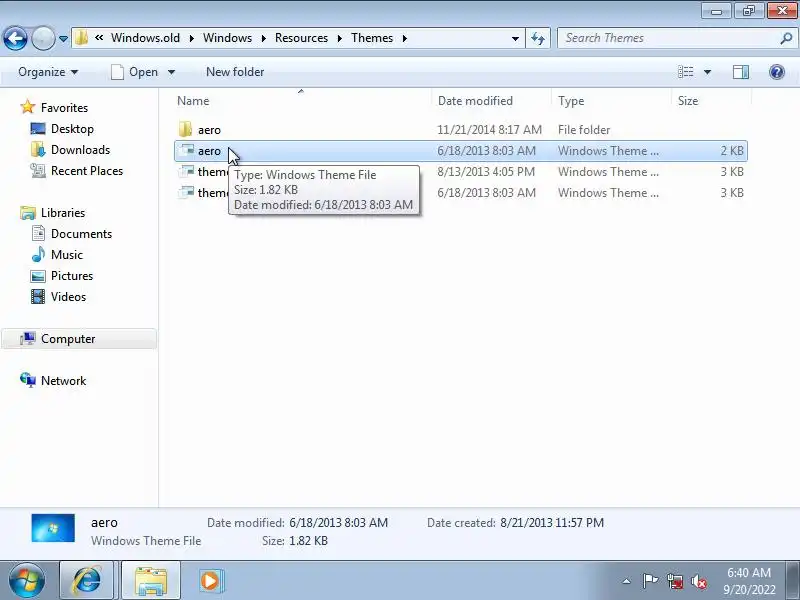Open the clock showing 6:40 AM
This screenshot has width=800, height=600.
point(749,581)
